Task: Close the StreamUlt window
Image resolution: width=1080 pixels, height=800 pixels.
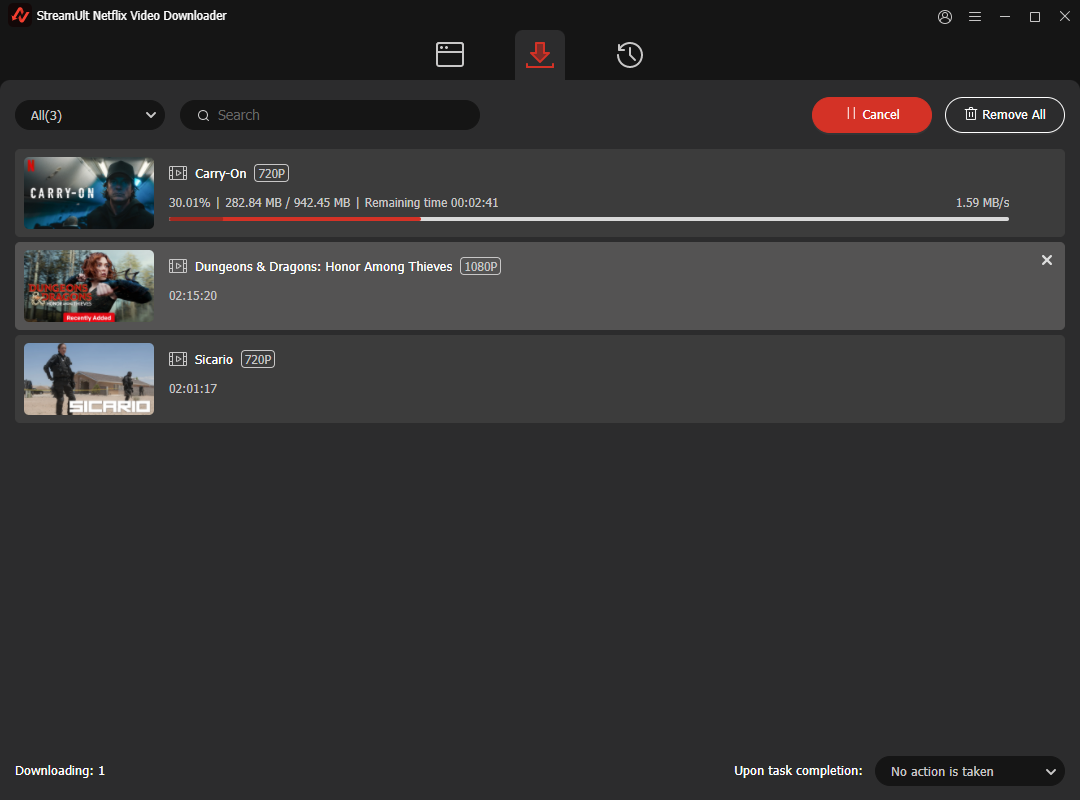Action: pyautogui.click(x=1064, y=16)
